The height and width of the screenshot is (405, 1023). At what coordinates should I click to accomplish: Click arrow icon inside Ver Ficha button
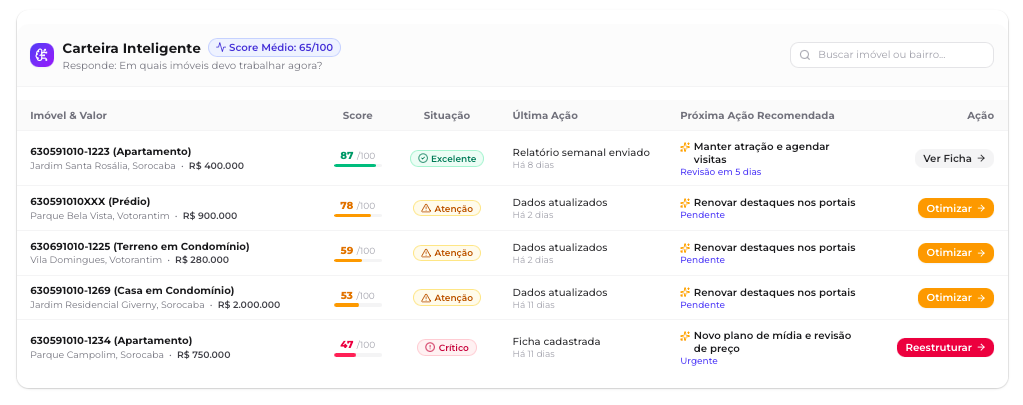pyautogui.click(x=981, y=158)
